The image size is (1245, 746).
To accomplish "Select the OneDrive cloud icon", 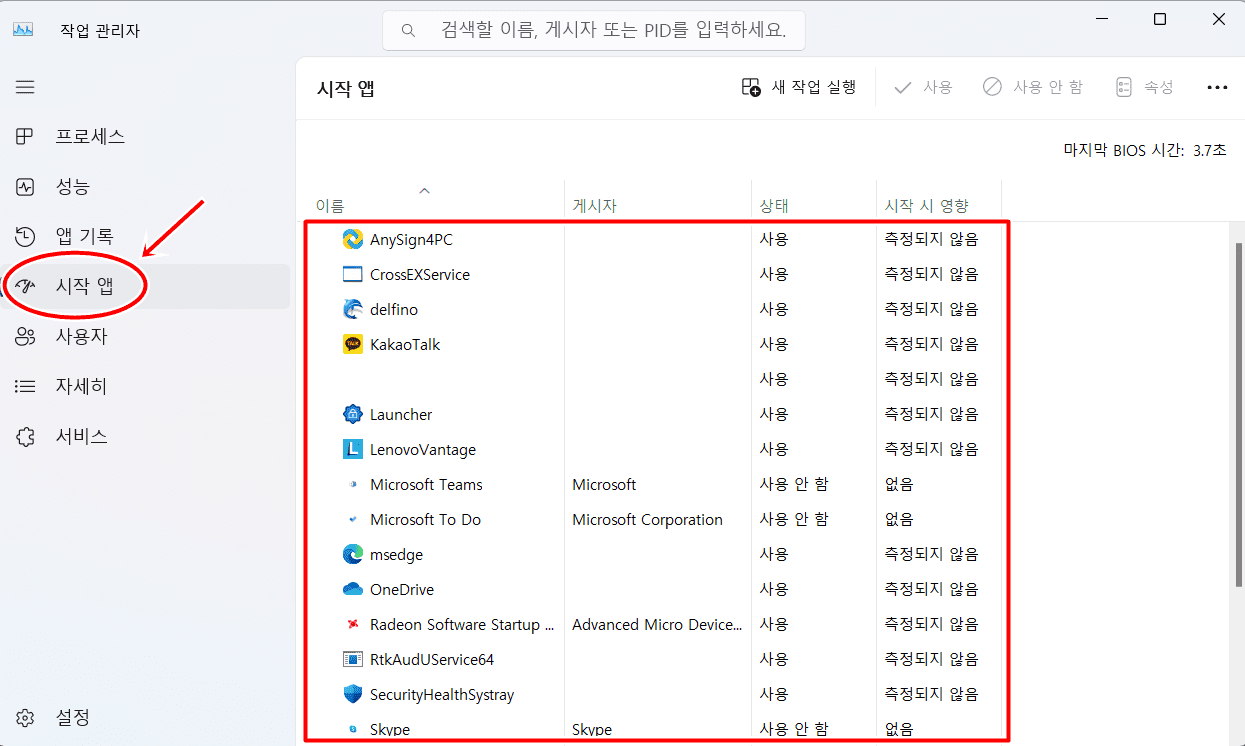I will point(352,589).
